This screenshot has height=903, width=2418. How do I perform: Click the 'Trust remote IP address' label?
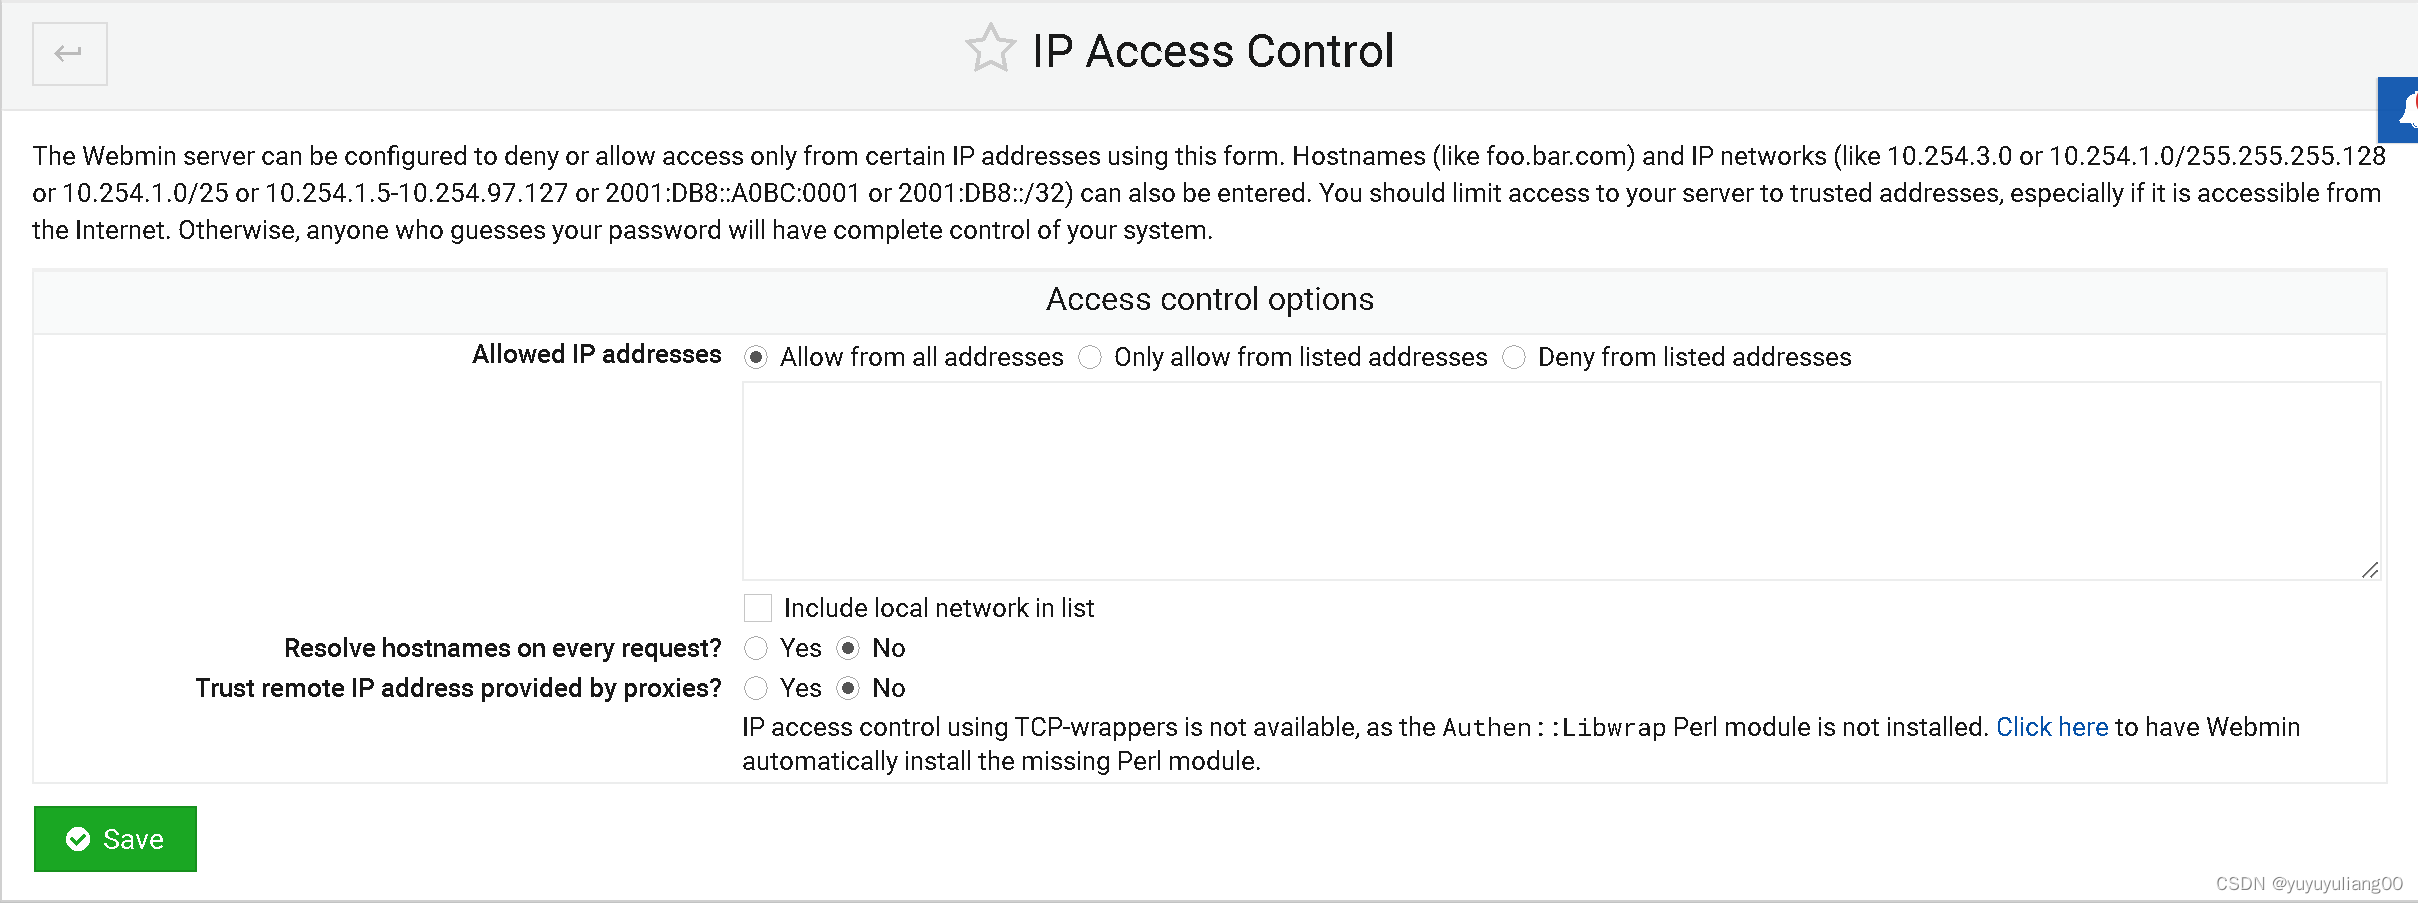457,688
